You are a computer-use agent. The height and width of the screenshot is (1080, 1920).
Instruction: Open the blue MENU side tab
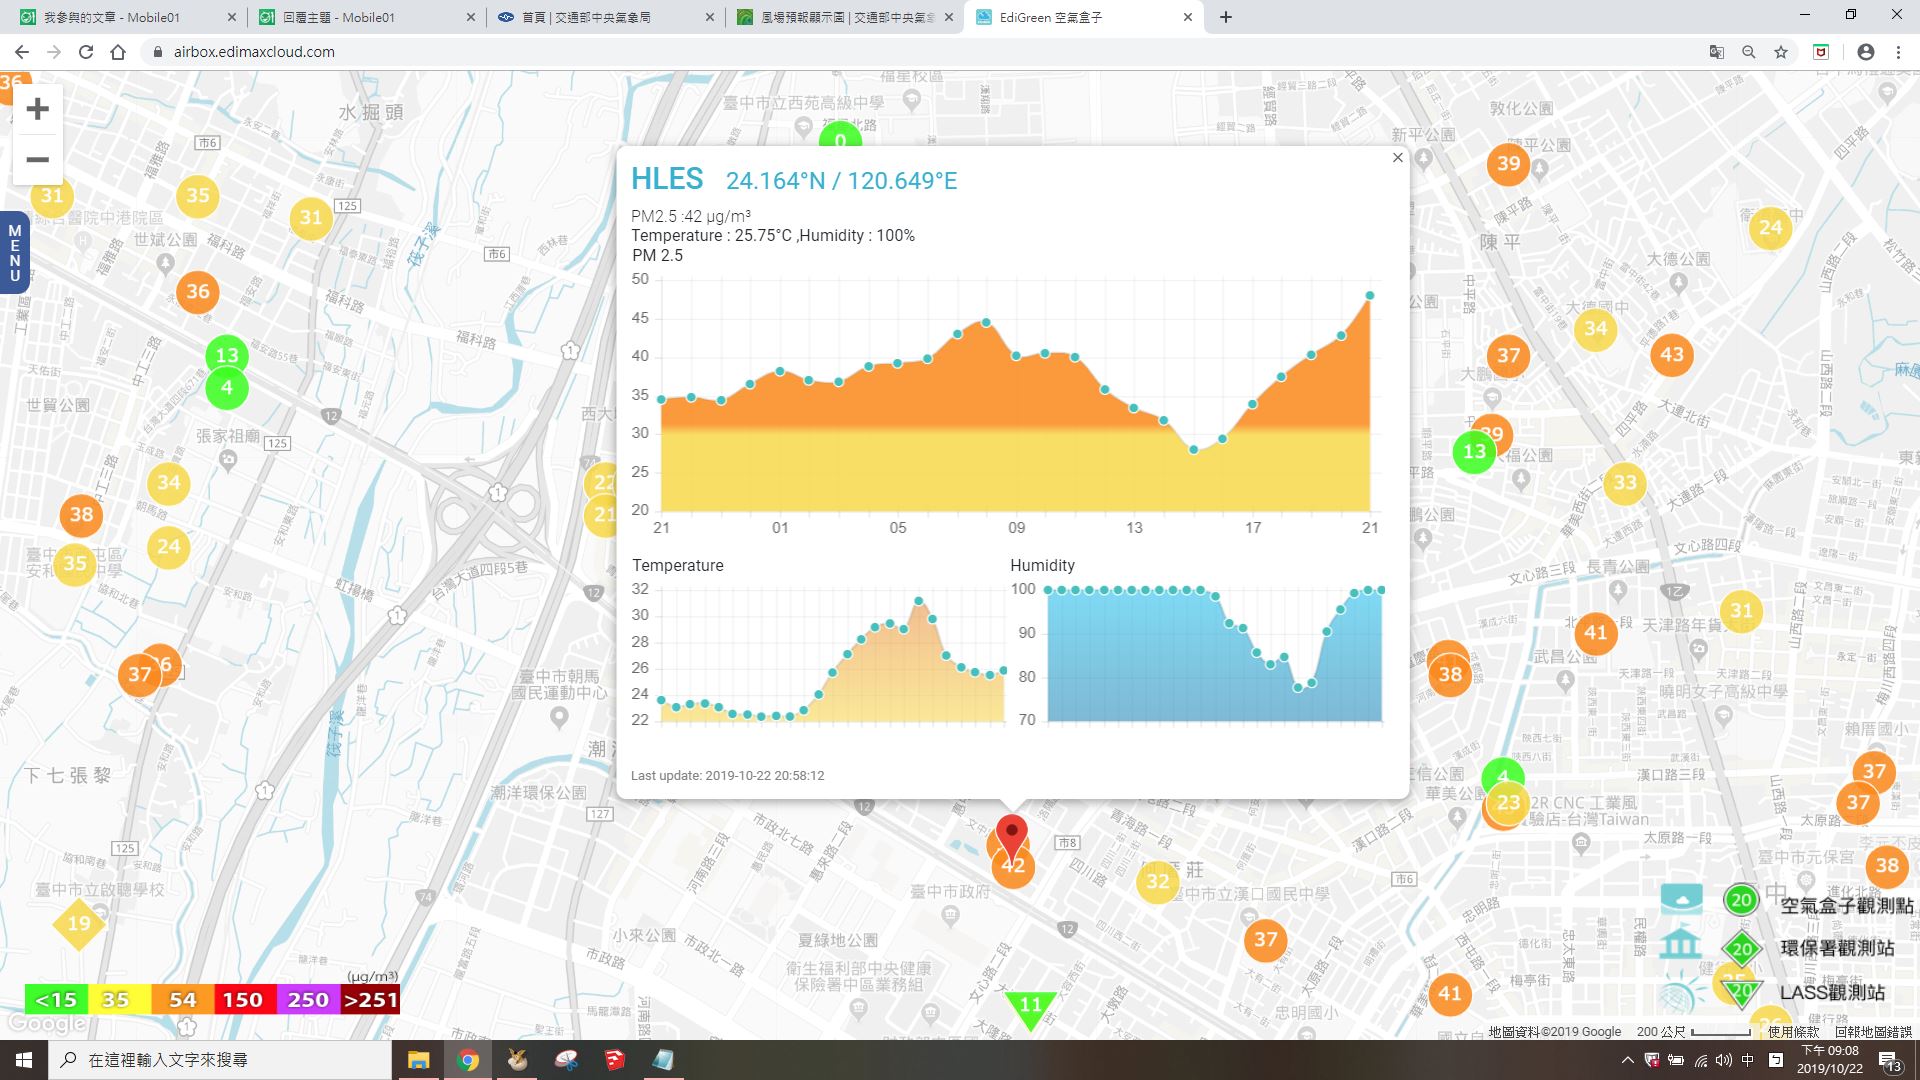(14, 253)
